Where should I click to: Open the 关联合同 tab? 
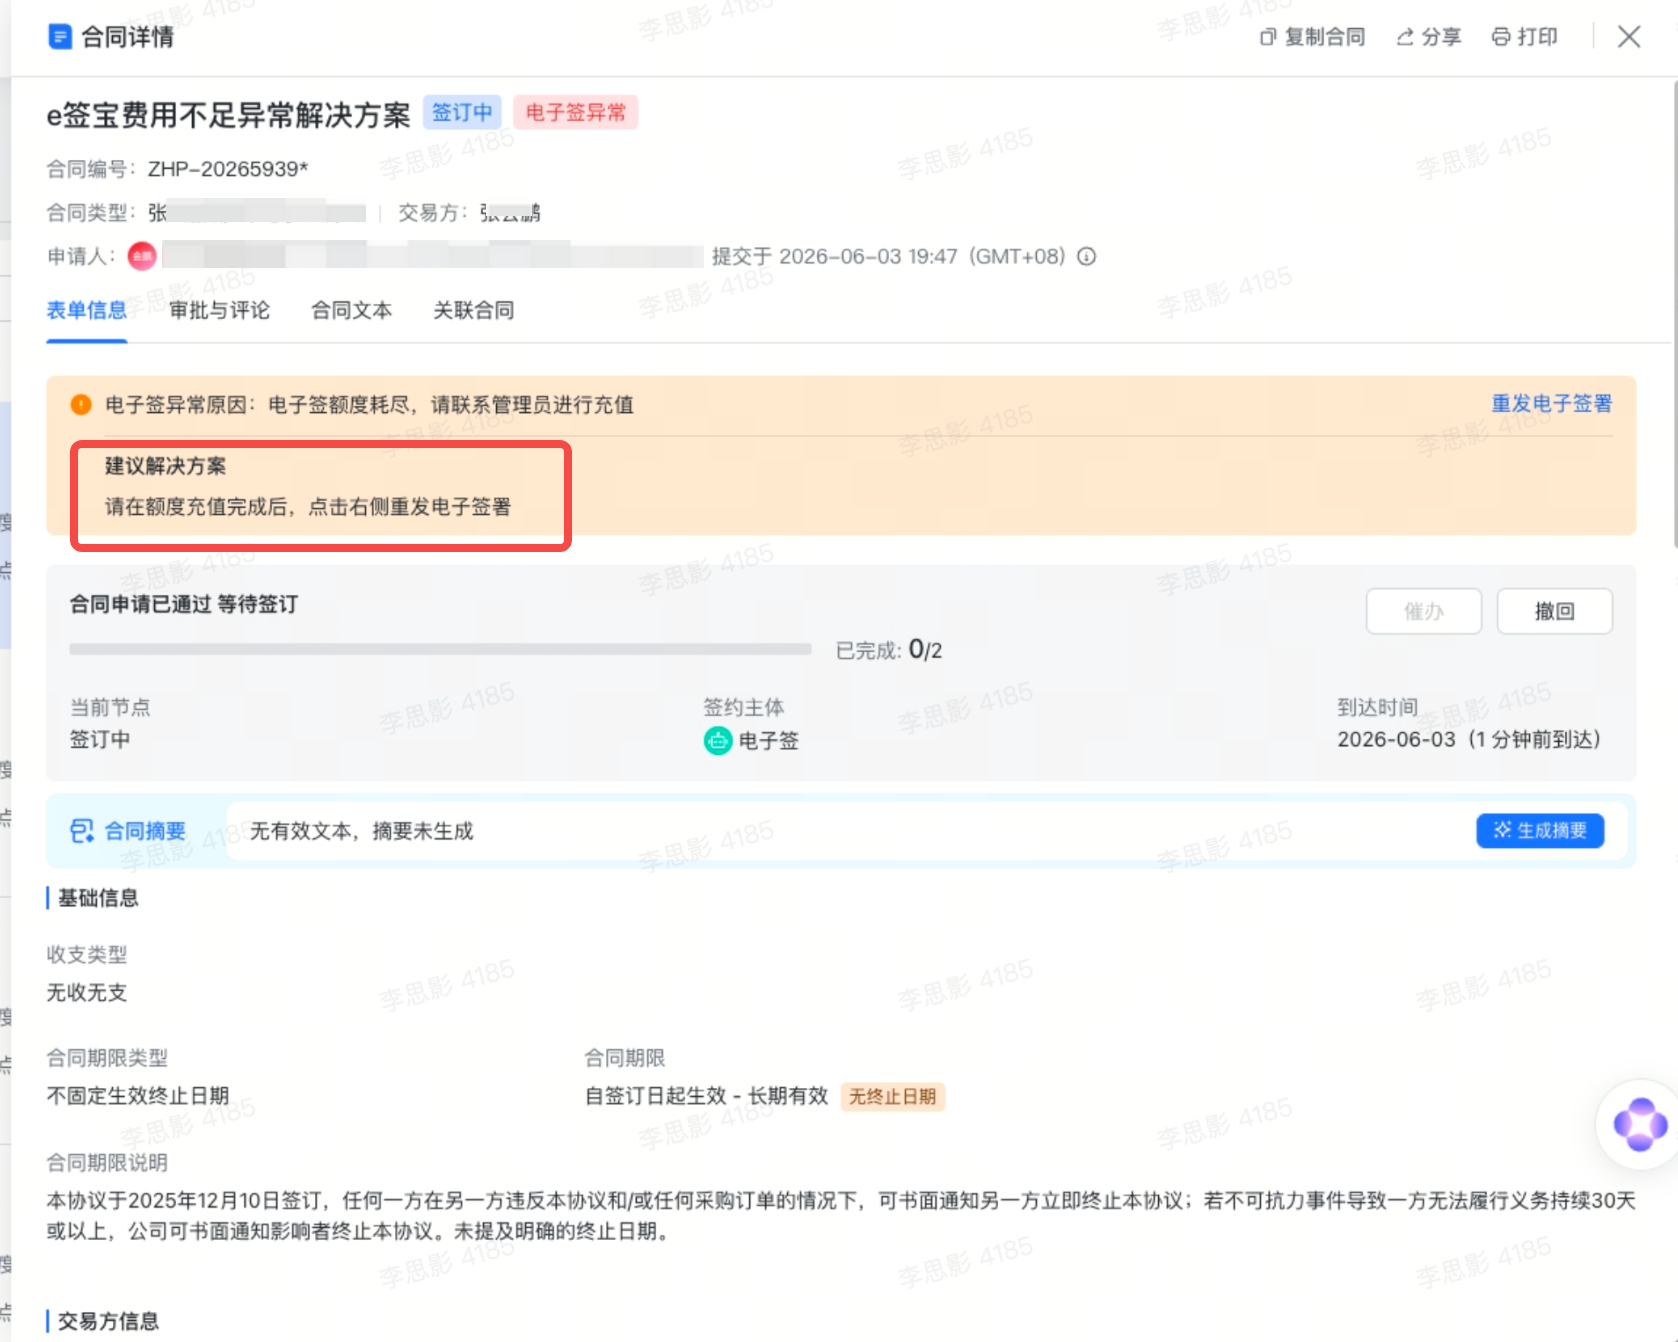coord(473,310)
